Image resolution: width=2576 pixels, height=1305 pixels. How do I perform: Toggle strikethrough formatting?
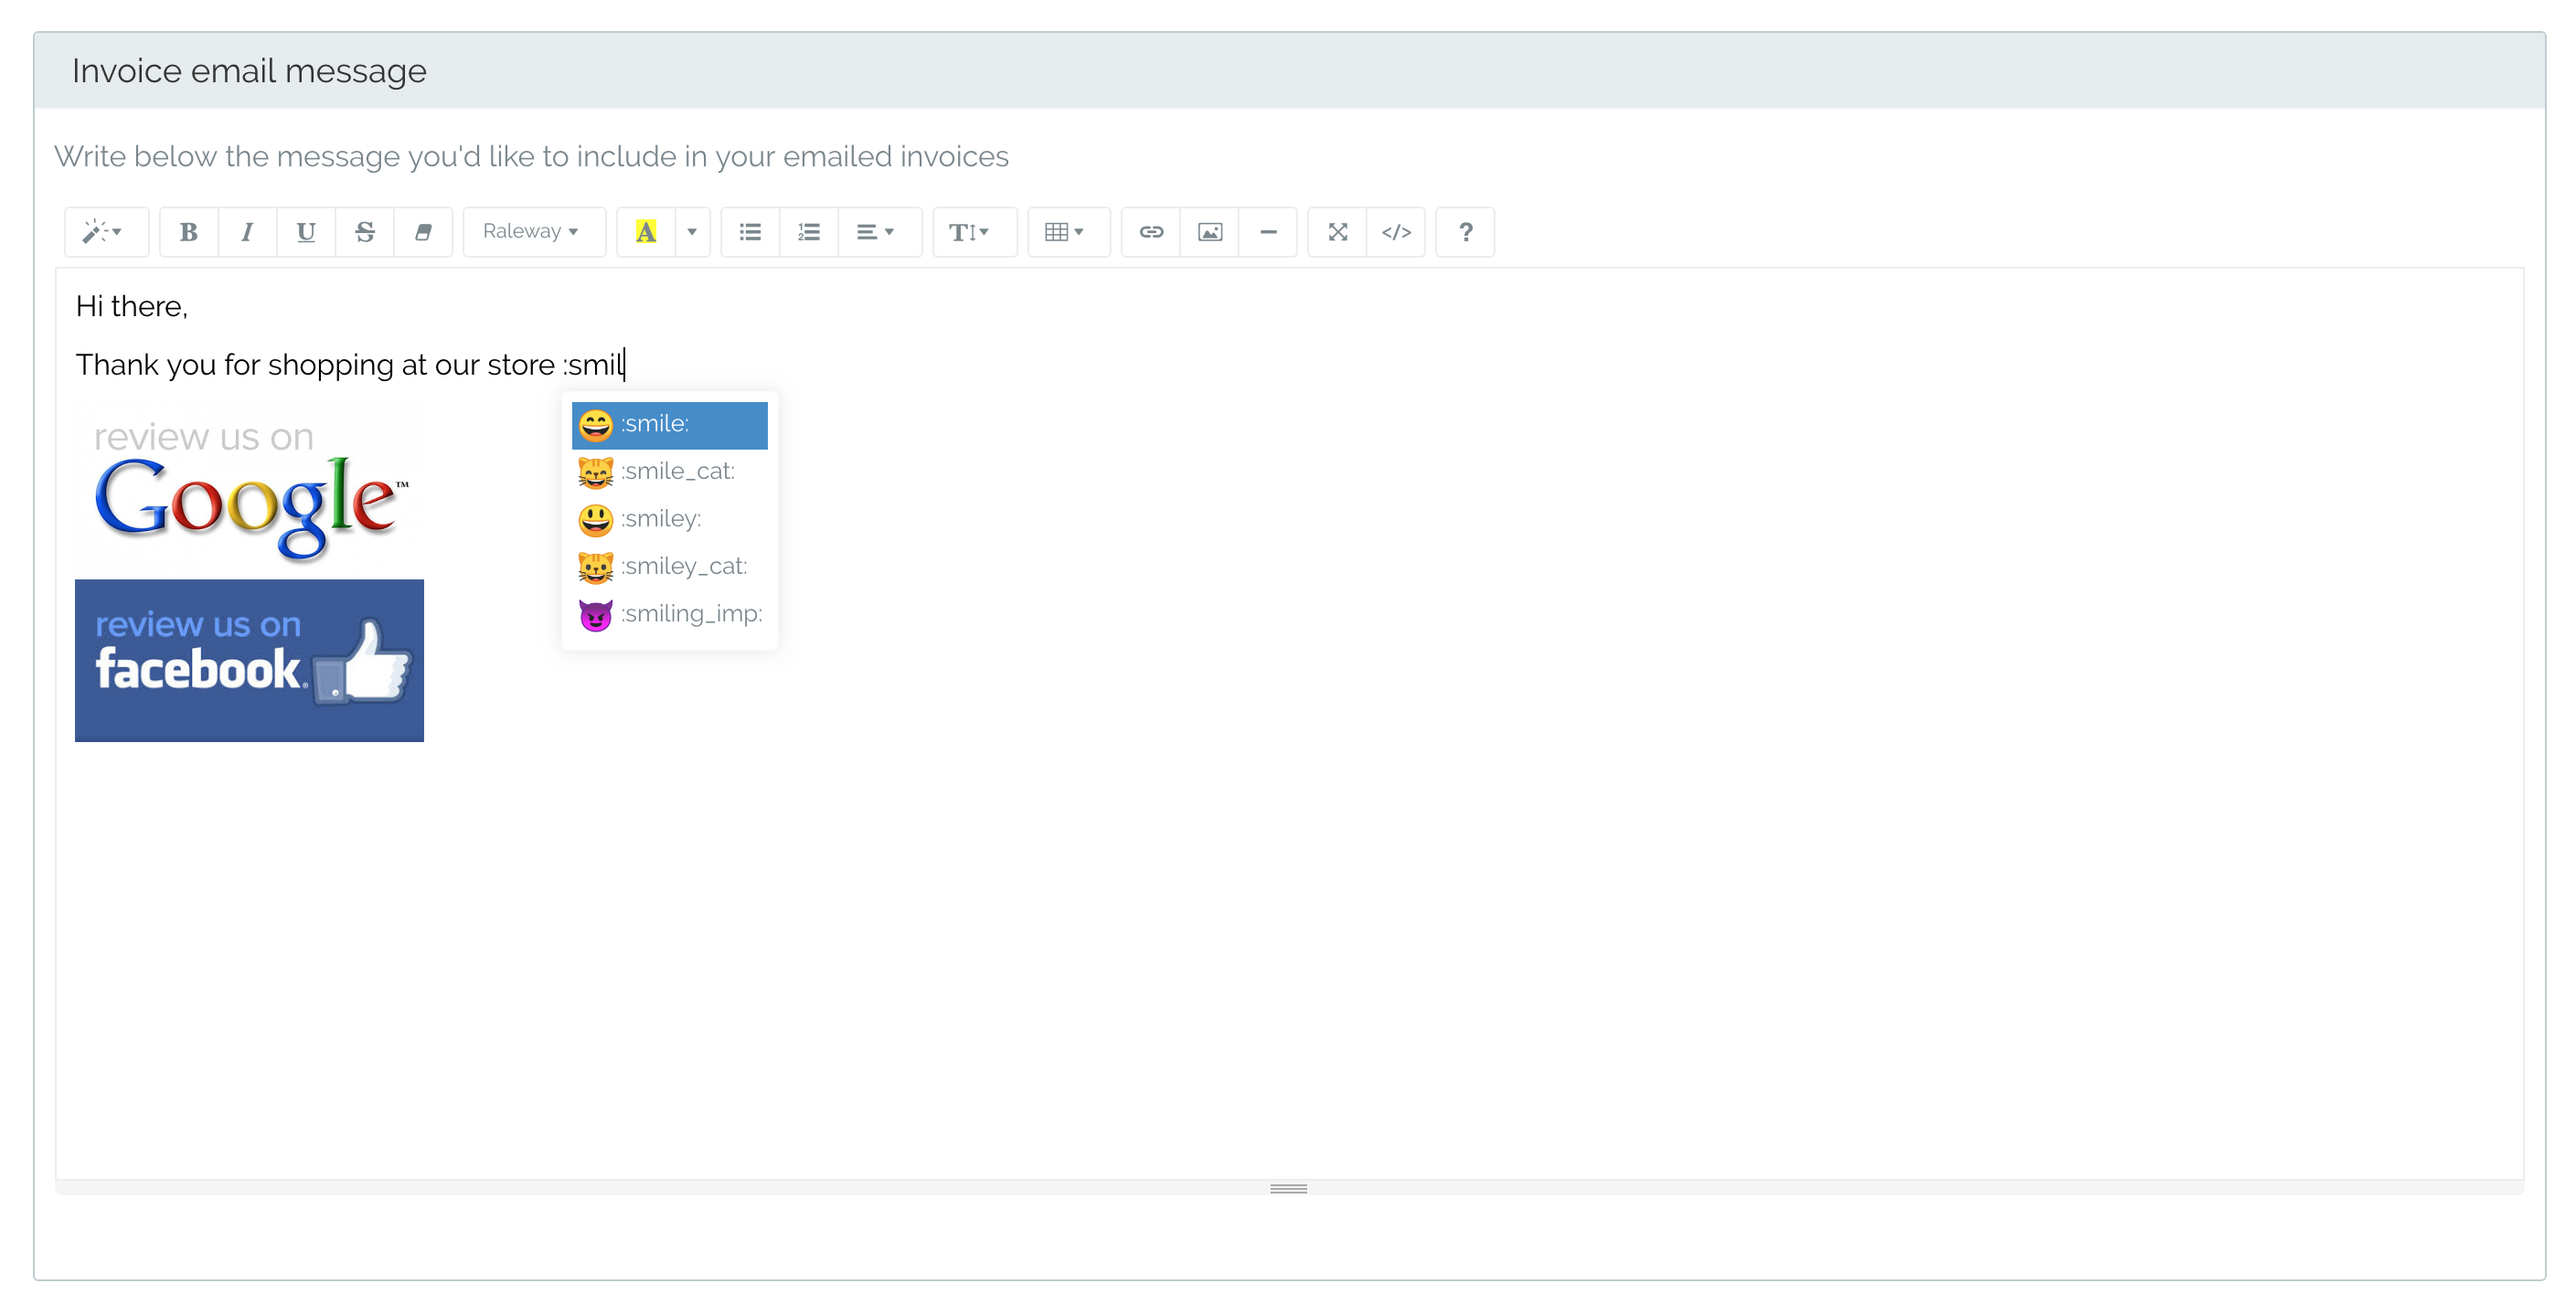[365, 232]
